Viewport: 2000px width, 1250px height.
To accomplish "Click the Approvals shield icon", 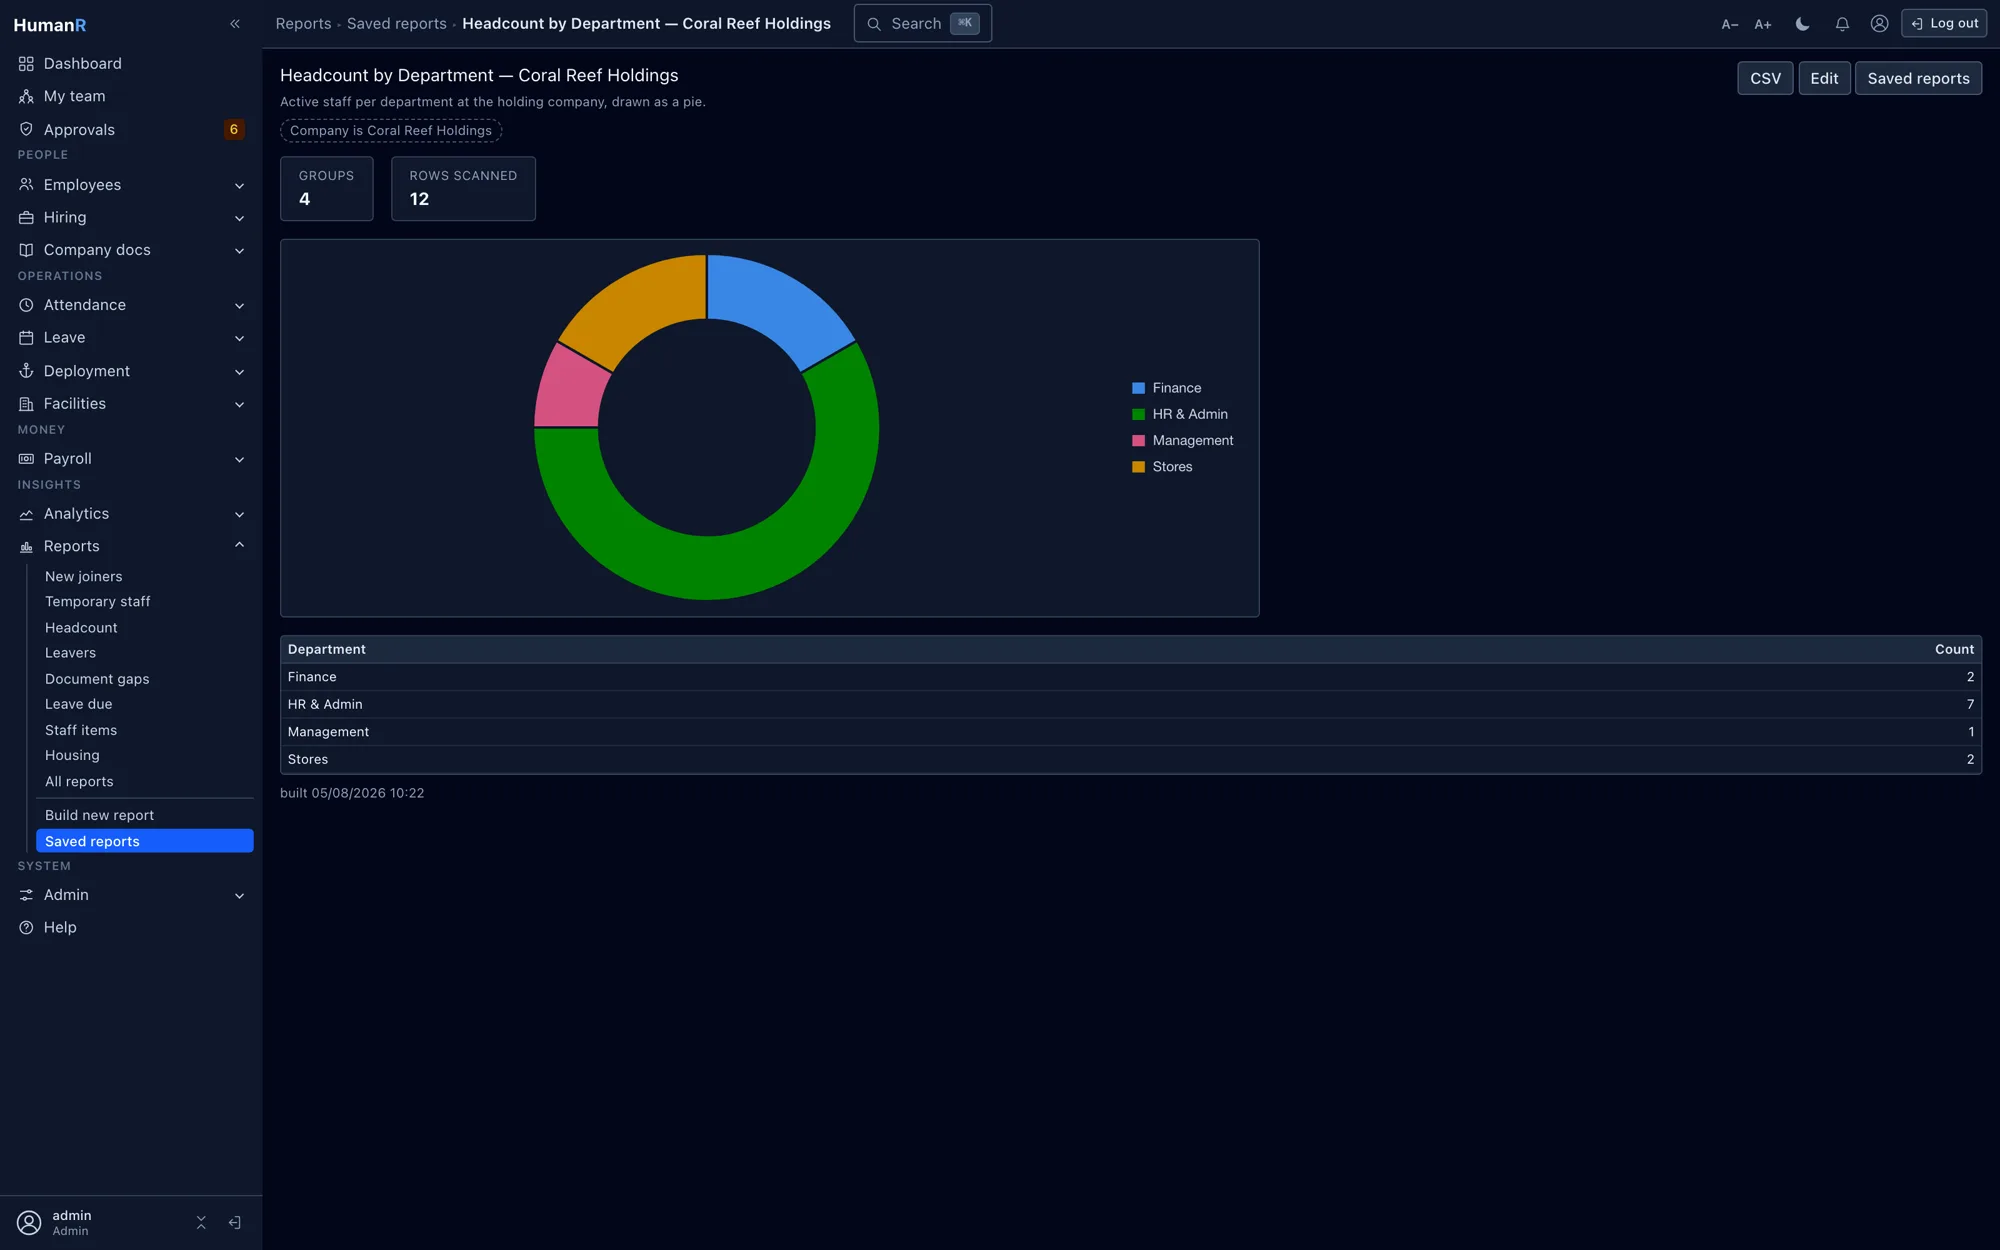I will (x=26, y=130).
